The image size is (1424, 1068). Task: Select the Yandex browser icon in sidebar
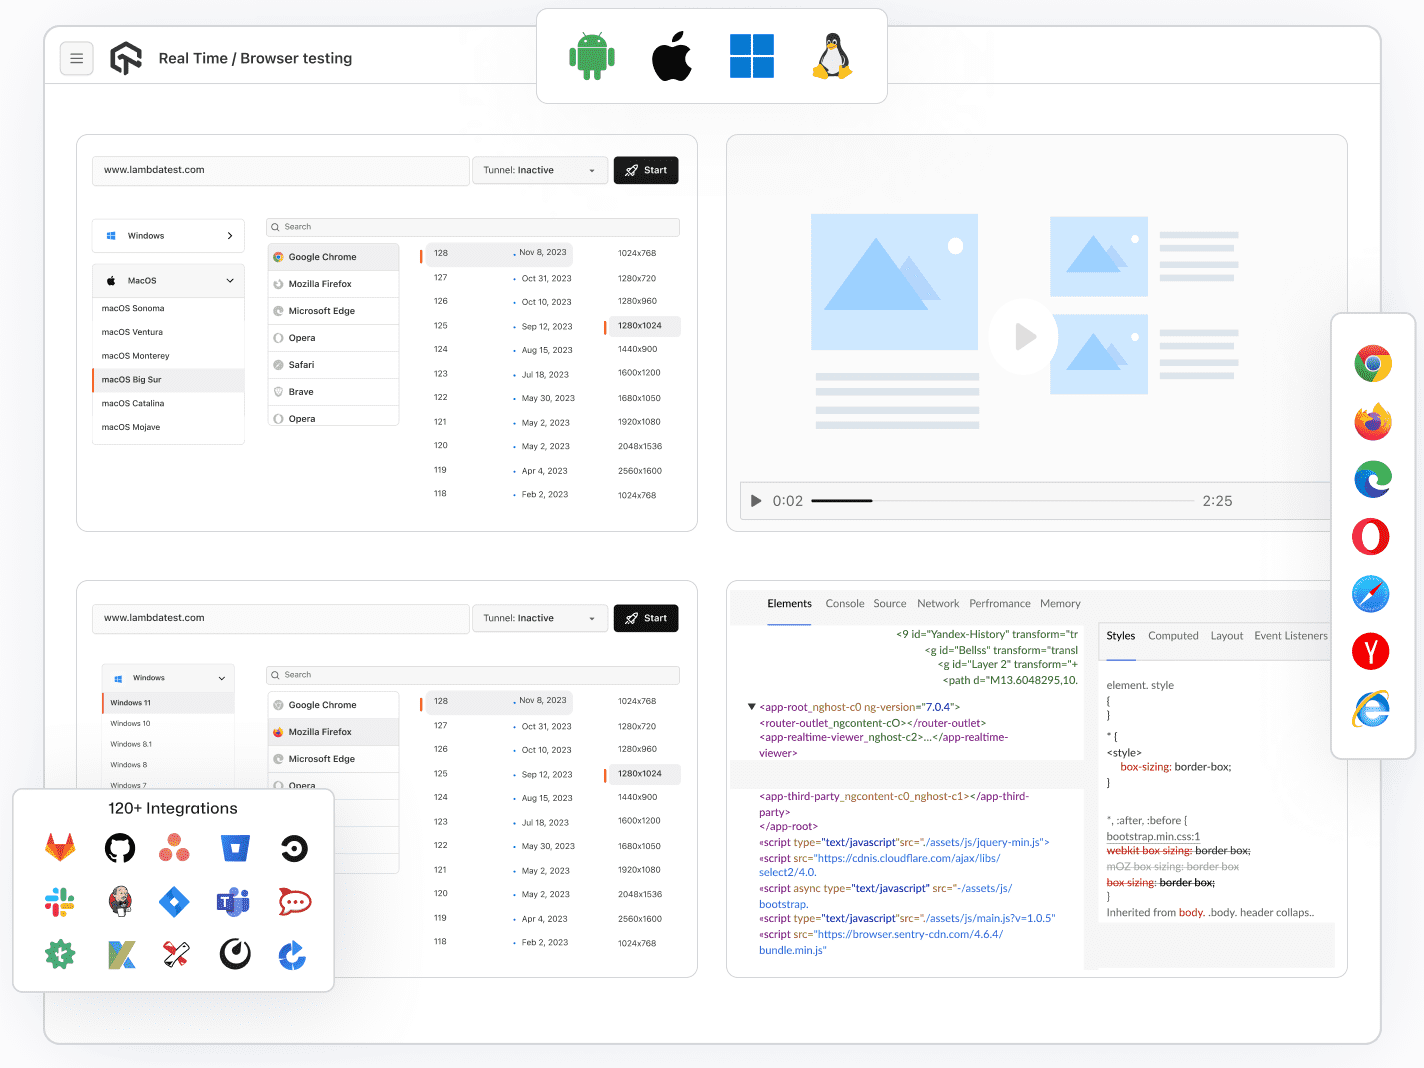pyautogui.click(x=1371, y=652)
